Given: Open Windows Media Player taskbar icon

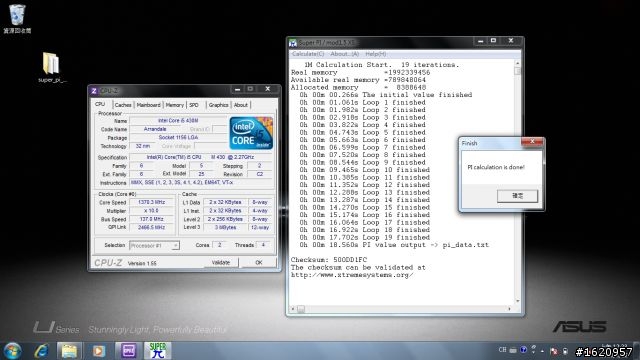Looking at the screenshot, I should [x=99, y=351].
